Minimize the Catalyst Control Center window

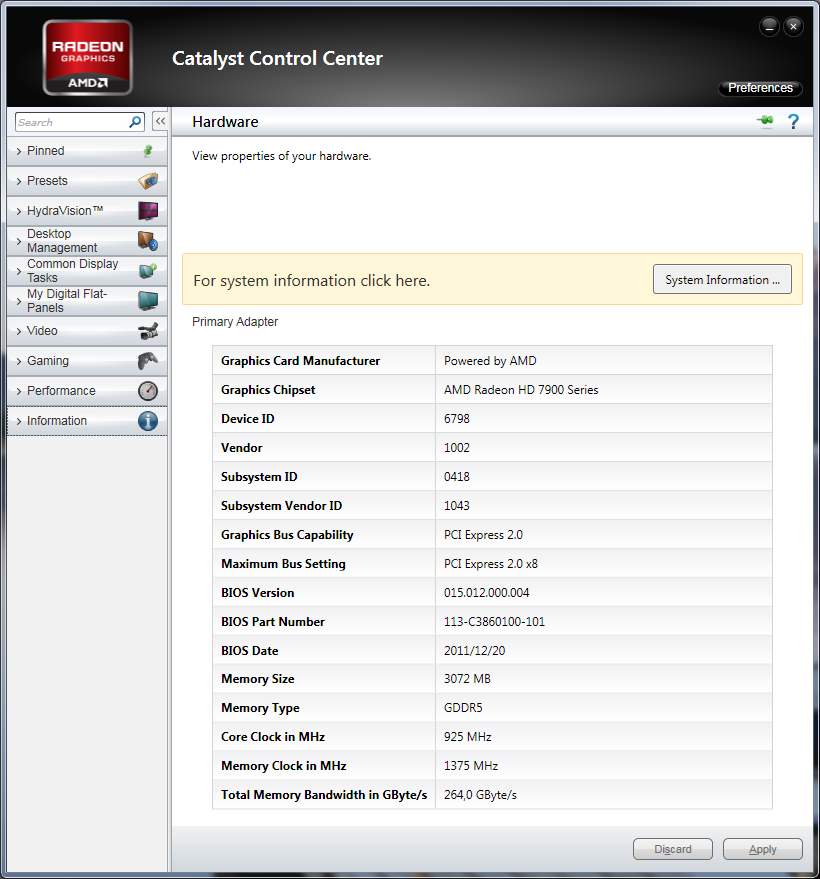[x=769, y=26]
